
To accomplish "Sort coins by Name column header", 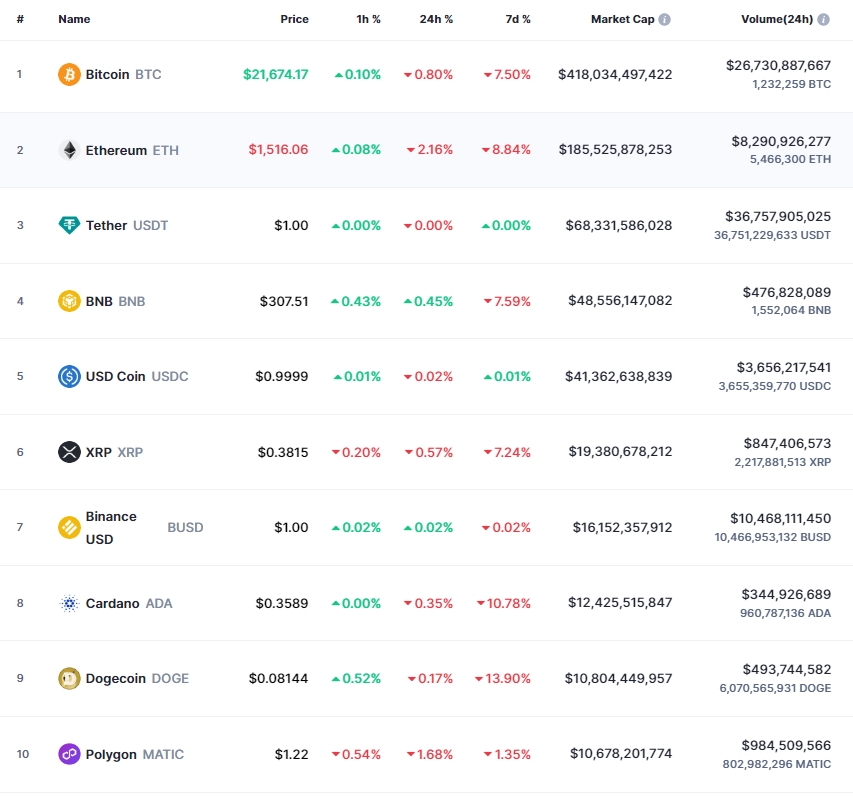I will tap(74, 19).
